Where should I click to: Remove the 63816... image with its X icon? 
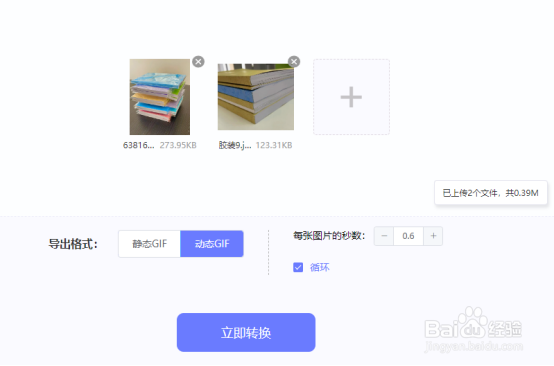pos(198,62)
